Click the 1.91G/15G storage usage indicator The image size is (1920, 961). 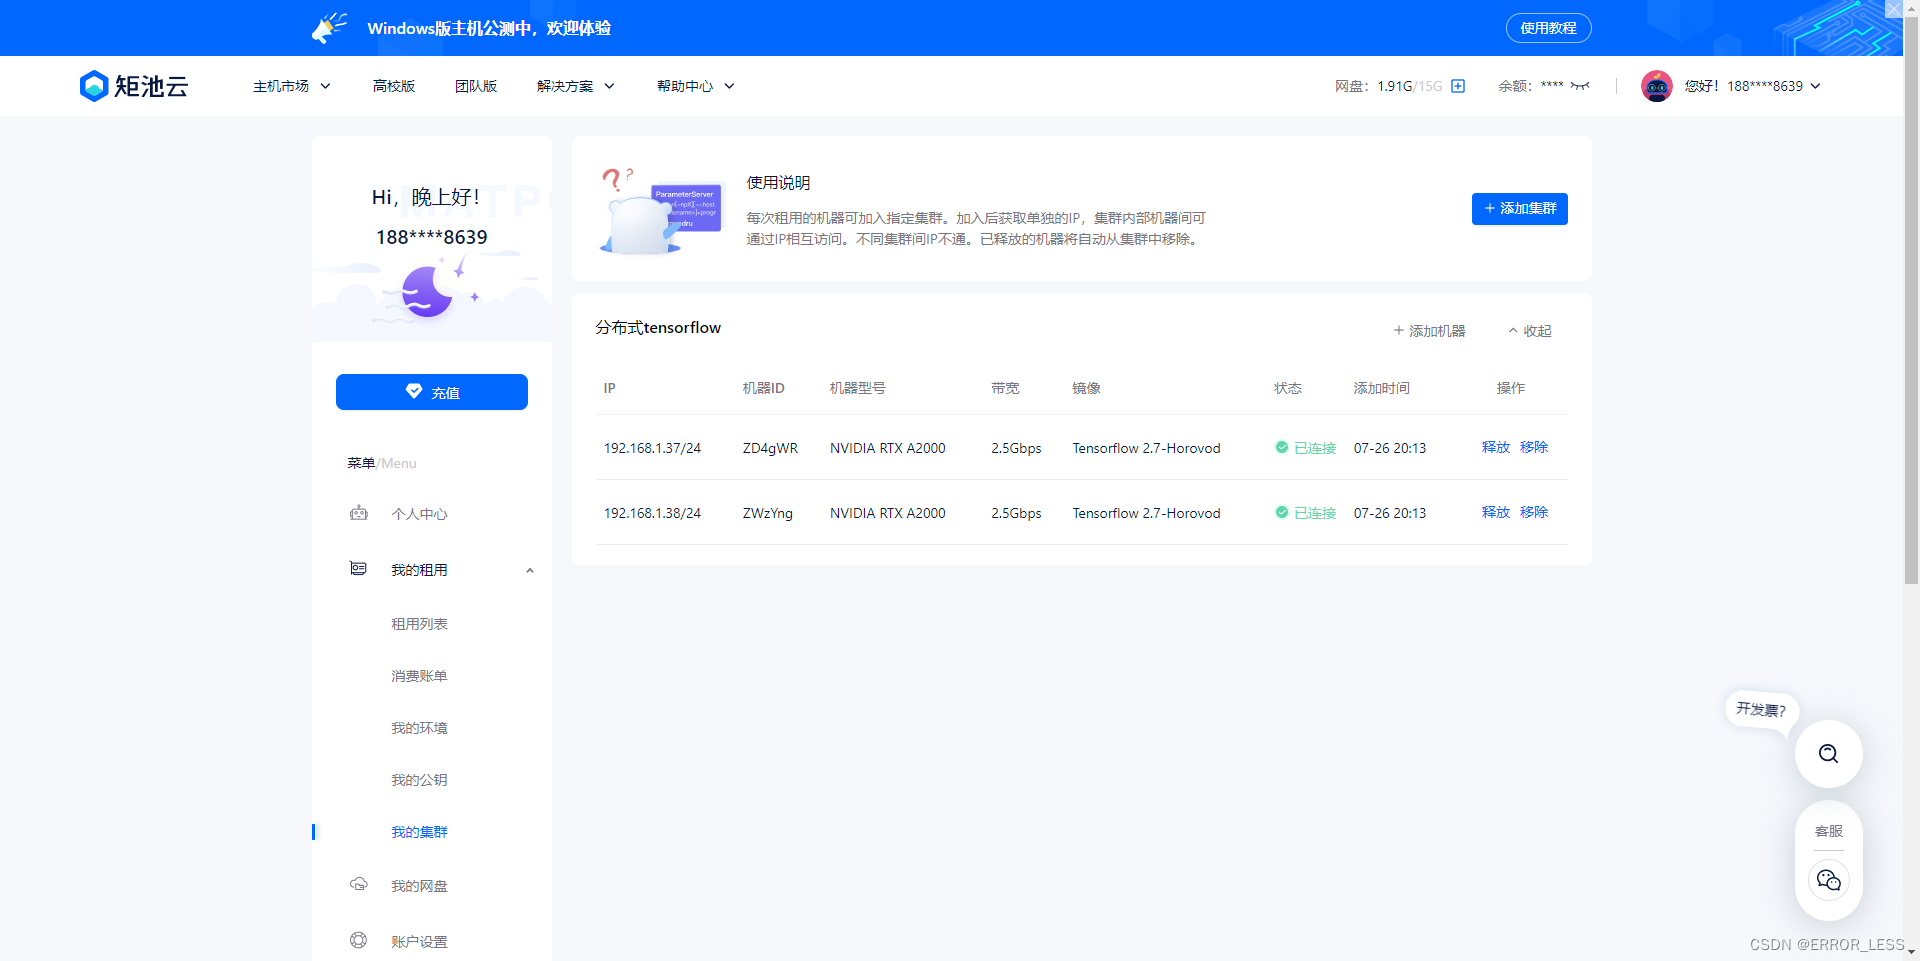(x=1410, y=86)
